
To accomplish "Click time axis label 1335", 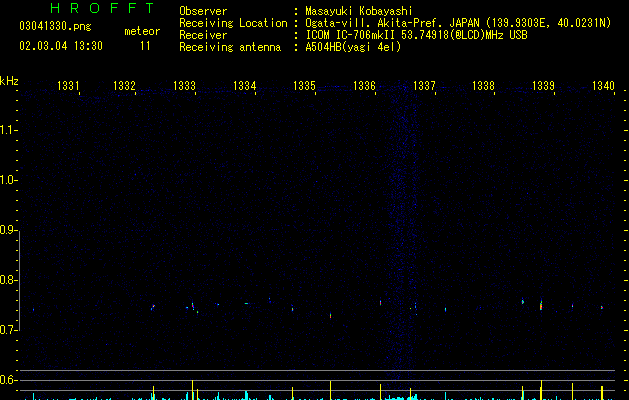I will [304, 86].
